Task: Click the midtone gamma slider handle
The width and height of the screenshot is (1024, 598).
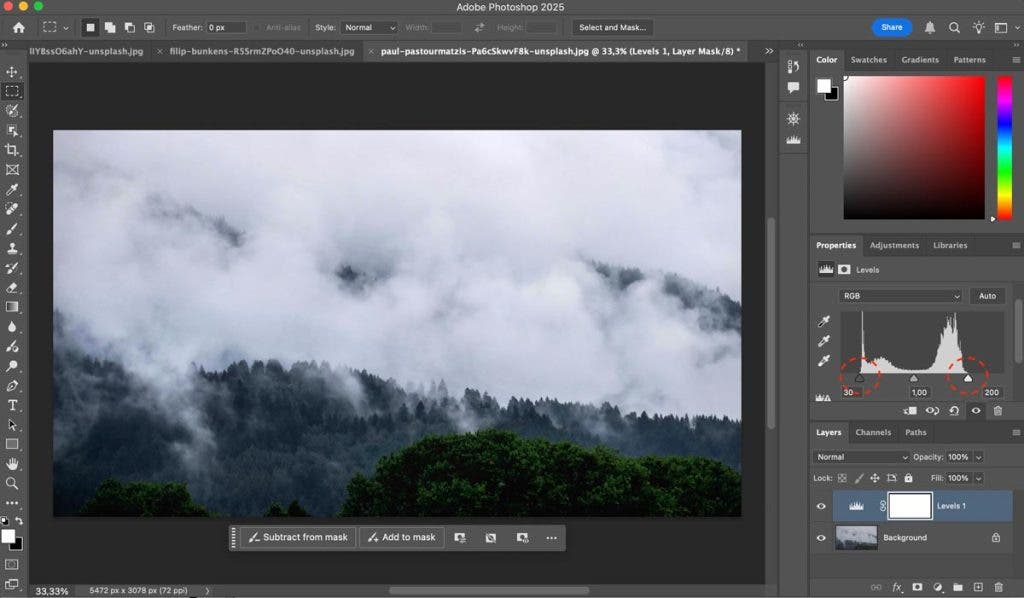Action: [914, 379]
